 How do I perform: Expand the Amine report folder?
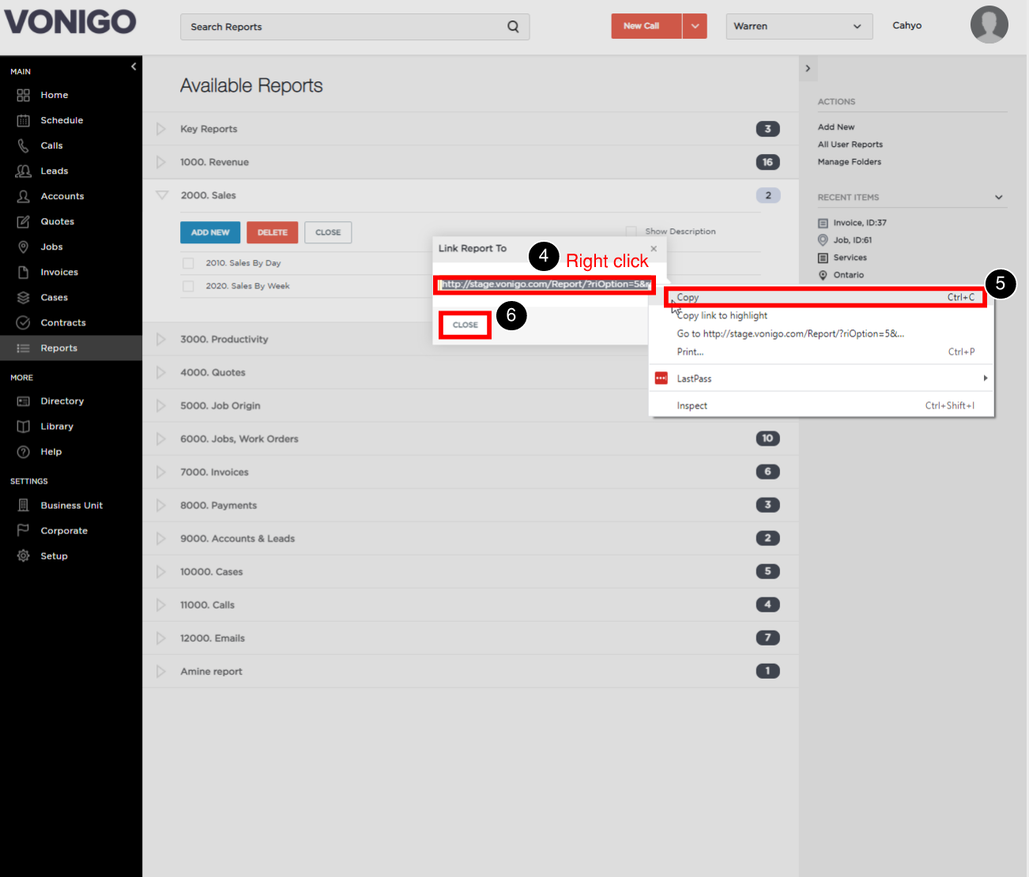161,671
